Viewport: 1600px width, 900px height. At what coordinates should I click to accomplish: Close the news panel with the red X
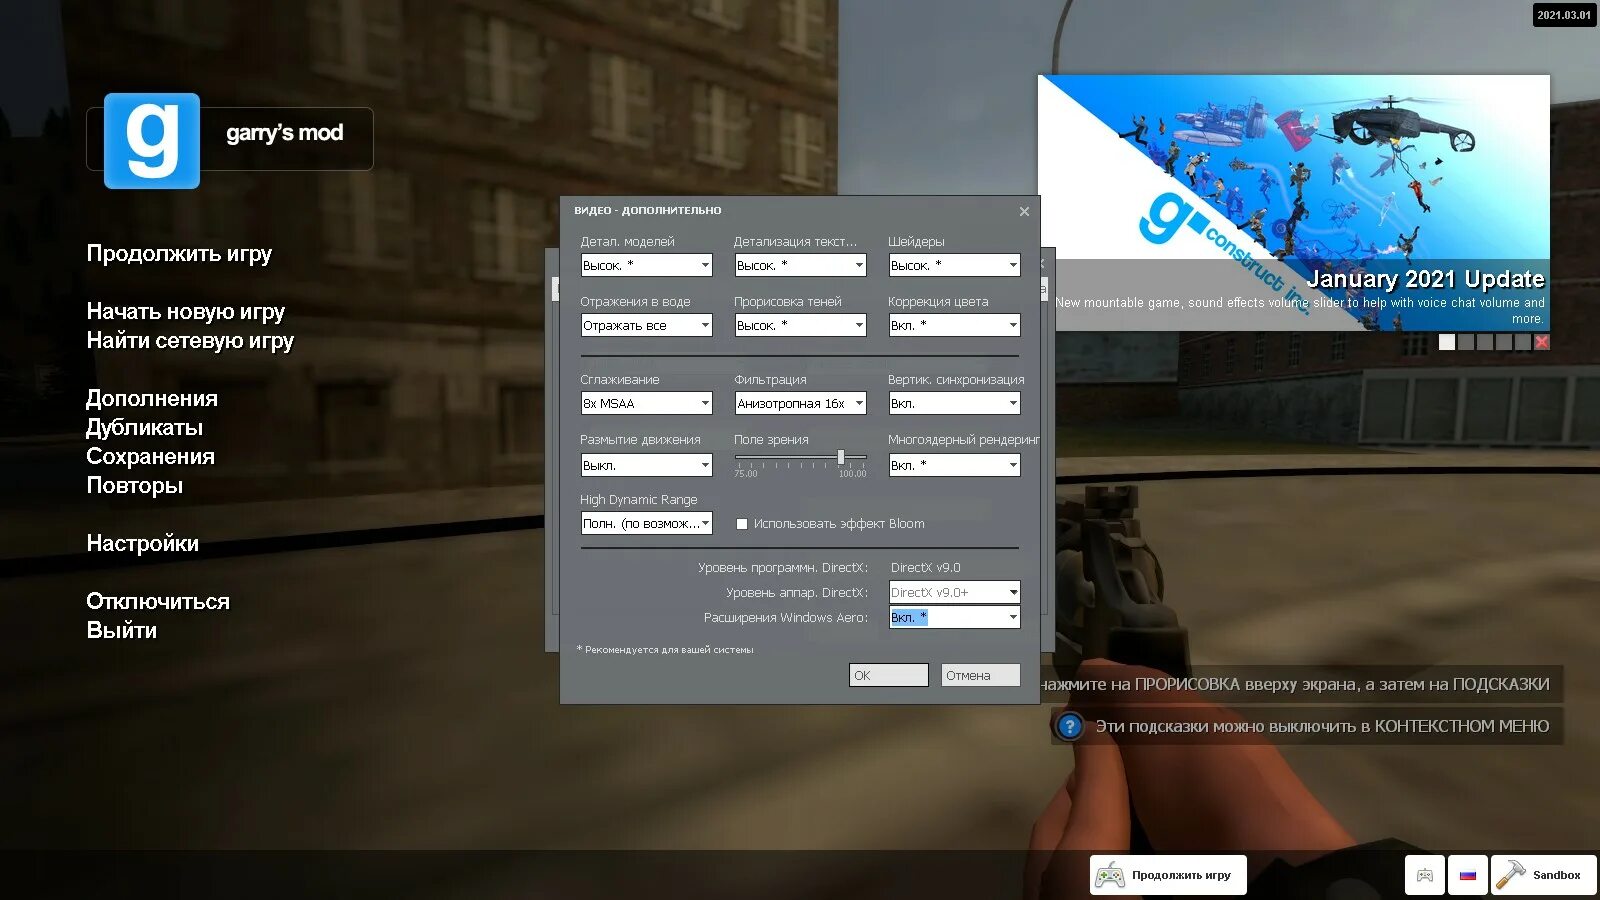click(x=1542, y=342)
